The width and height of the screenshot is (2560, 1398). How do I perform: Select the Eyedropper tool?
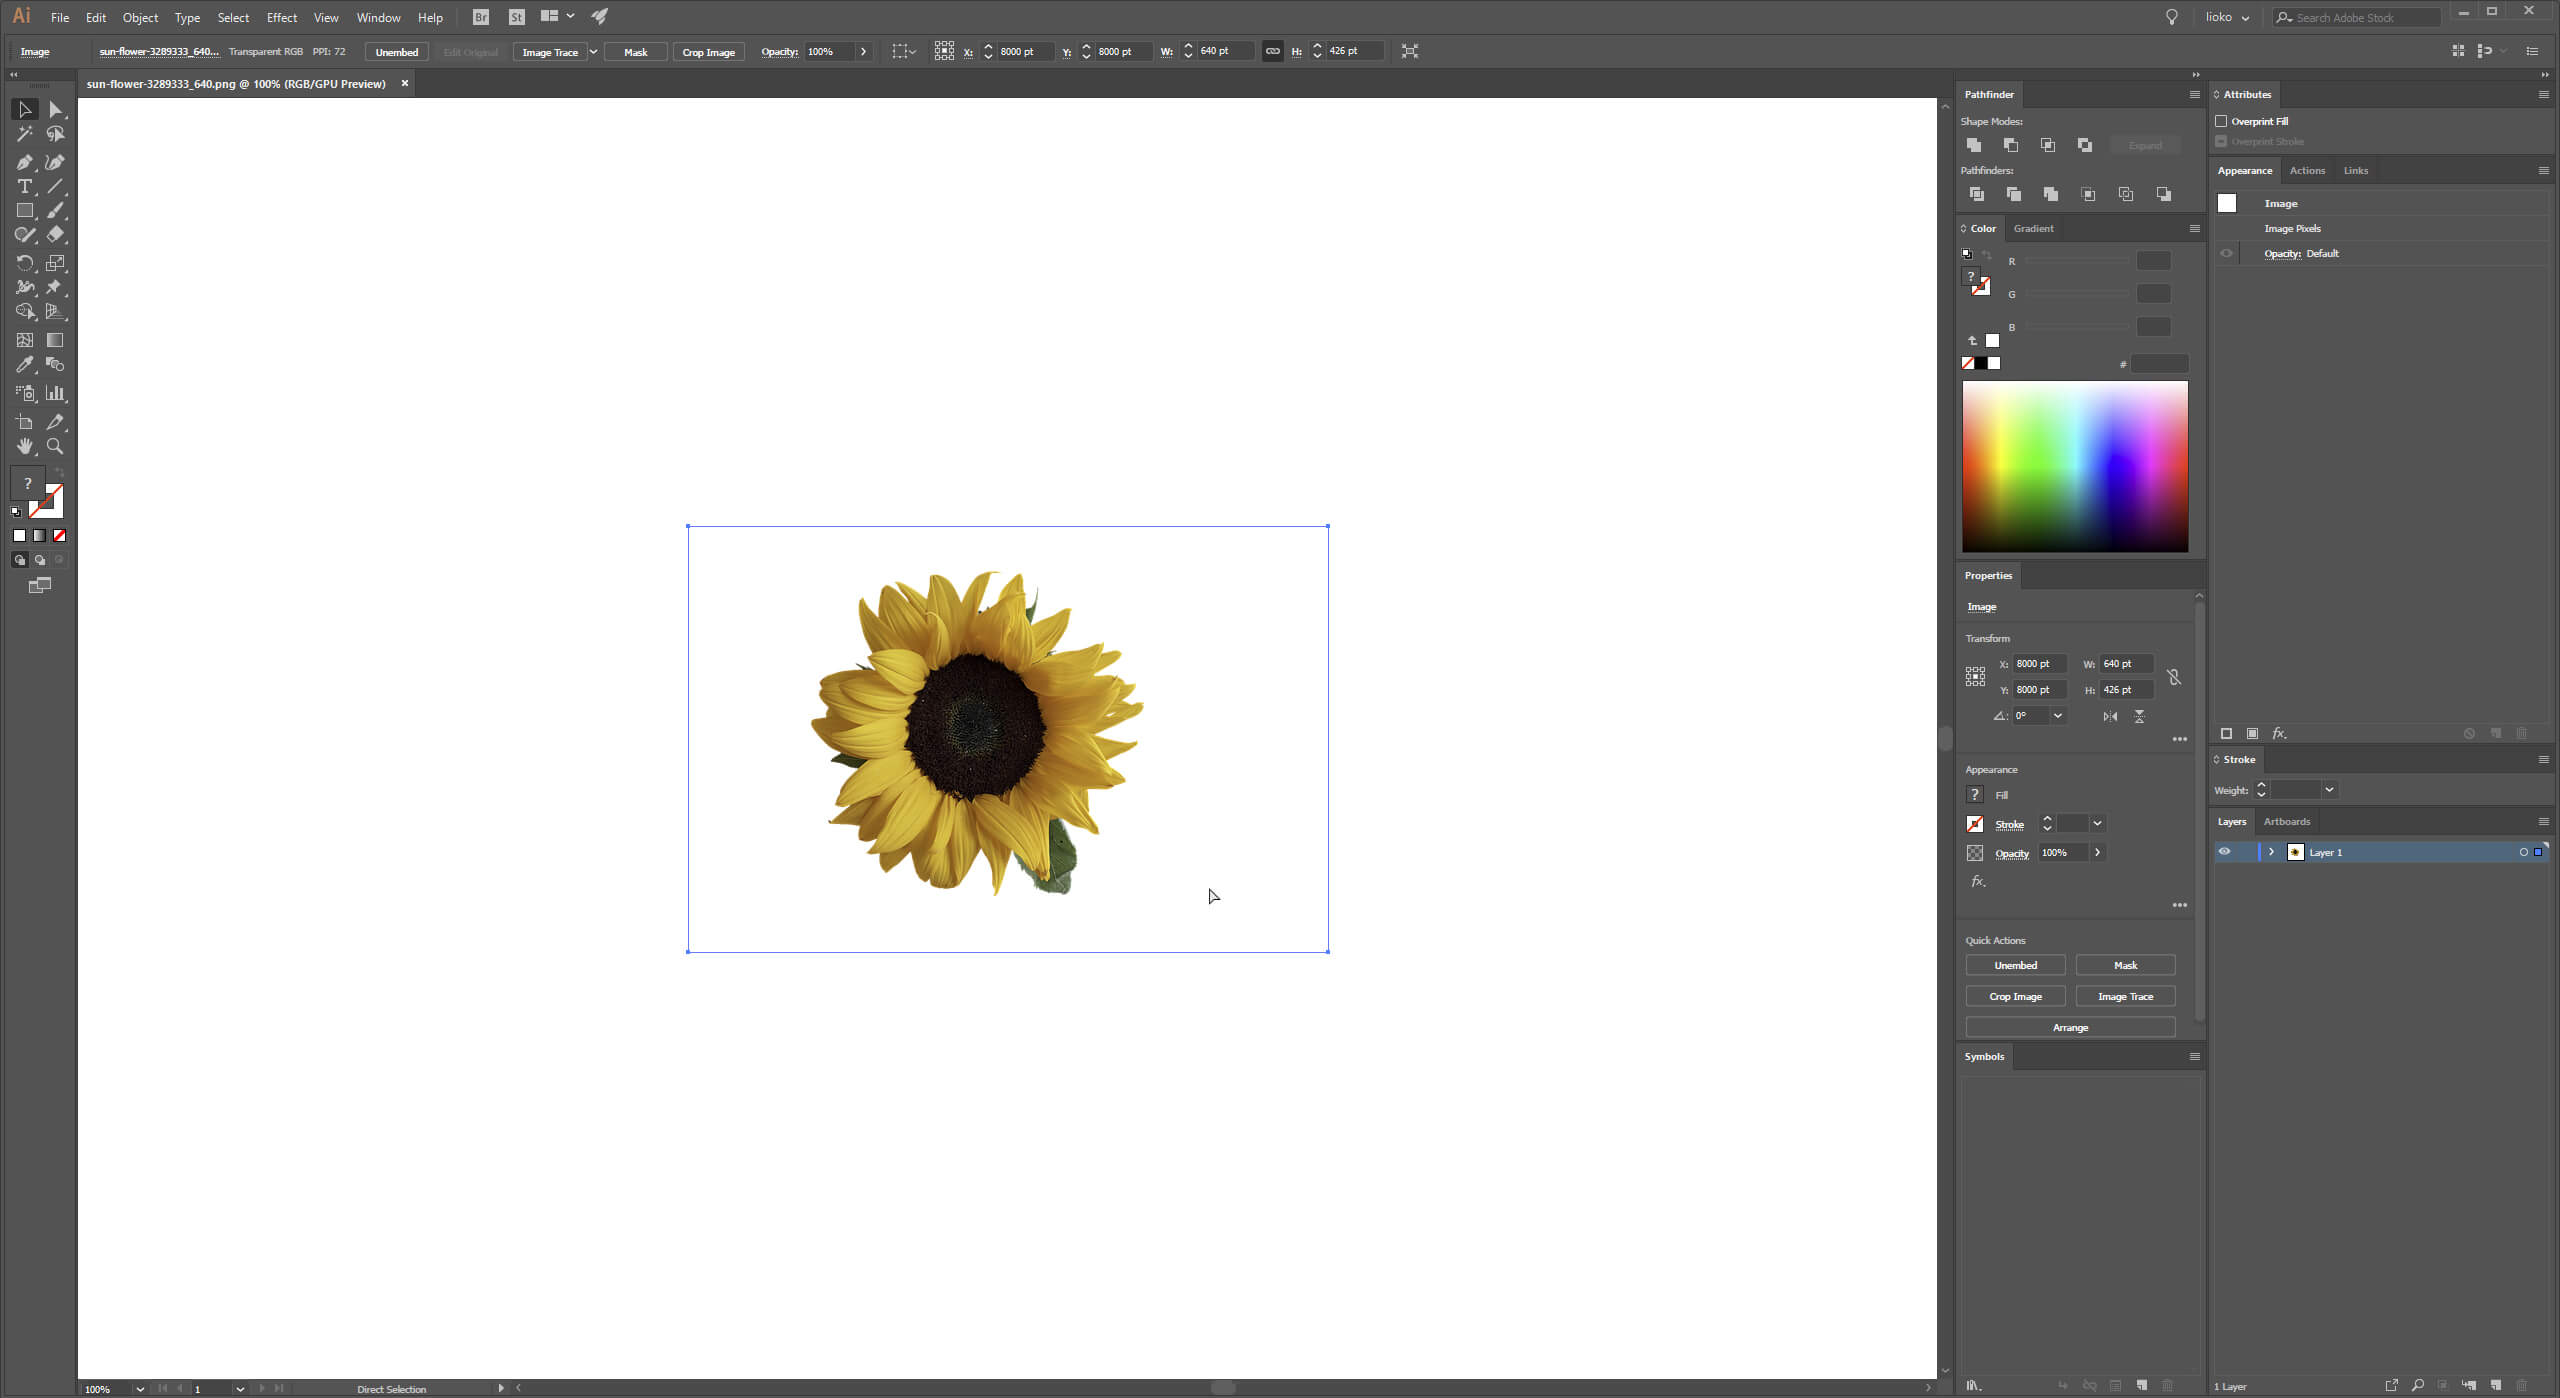pos(24,364)
